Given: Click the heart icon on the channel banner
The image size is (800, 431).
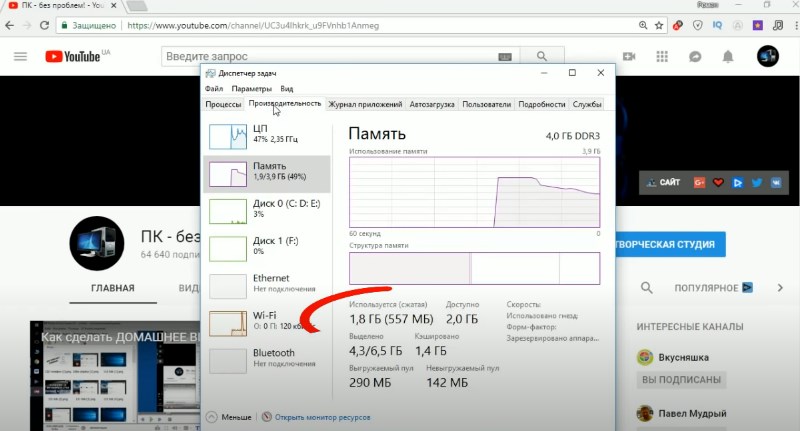Looking at the screenshot, I should [718, 183].
